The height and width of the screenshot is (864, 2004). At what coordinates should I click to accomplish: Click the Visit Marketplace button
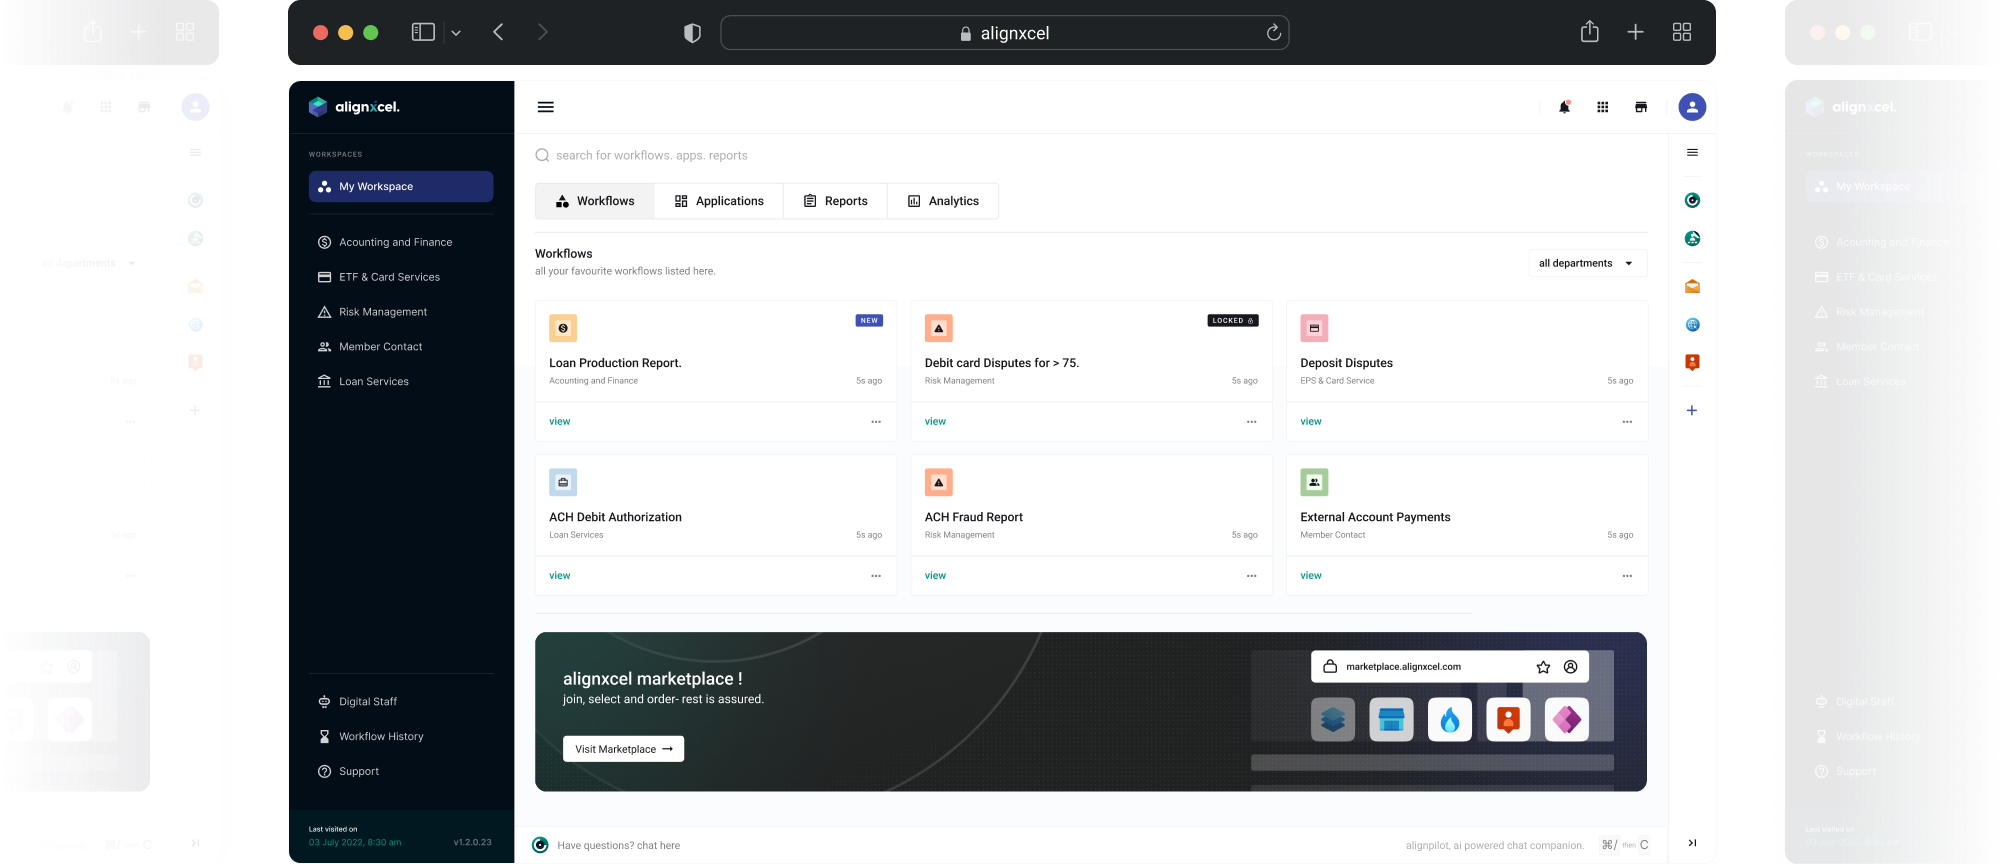click(623, 749)
